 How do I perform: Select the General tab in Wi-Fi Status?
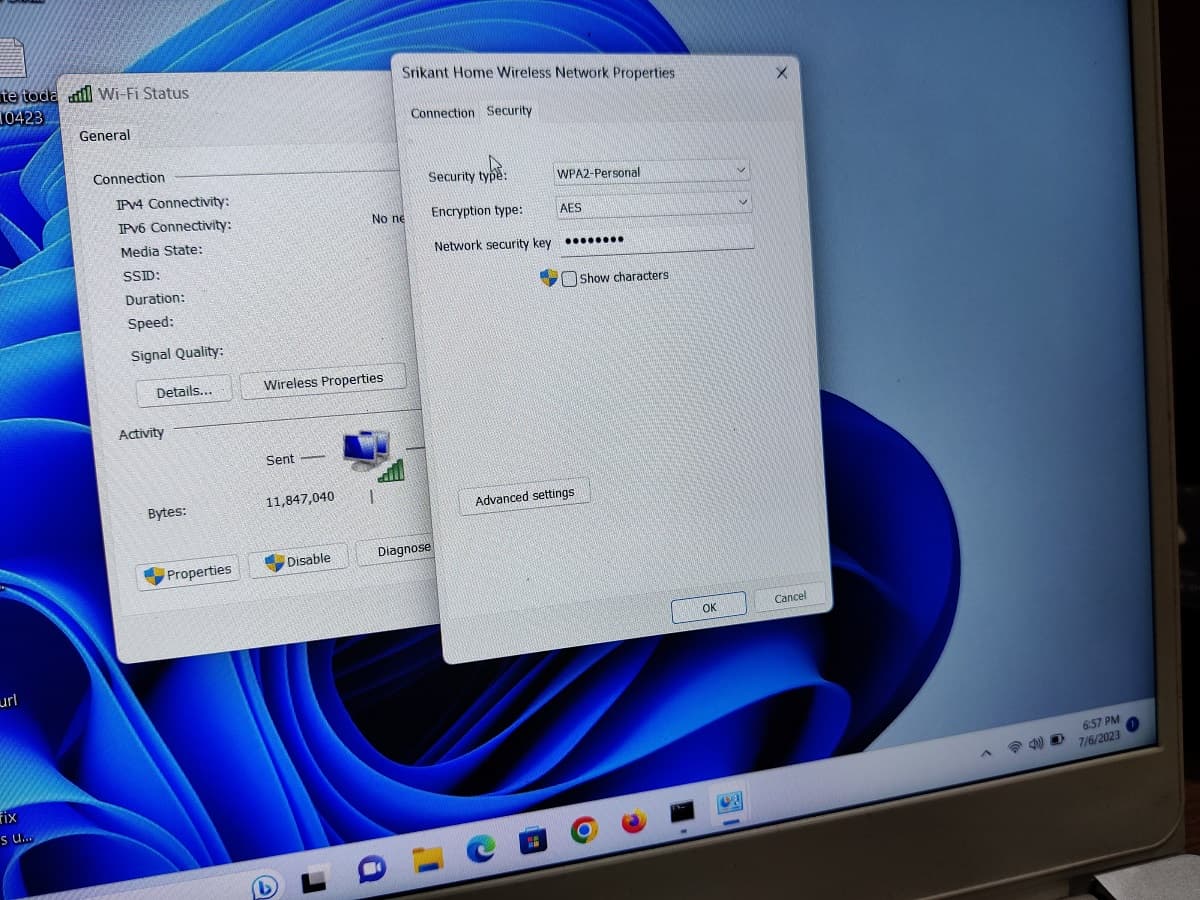[104, 135]
